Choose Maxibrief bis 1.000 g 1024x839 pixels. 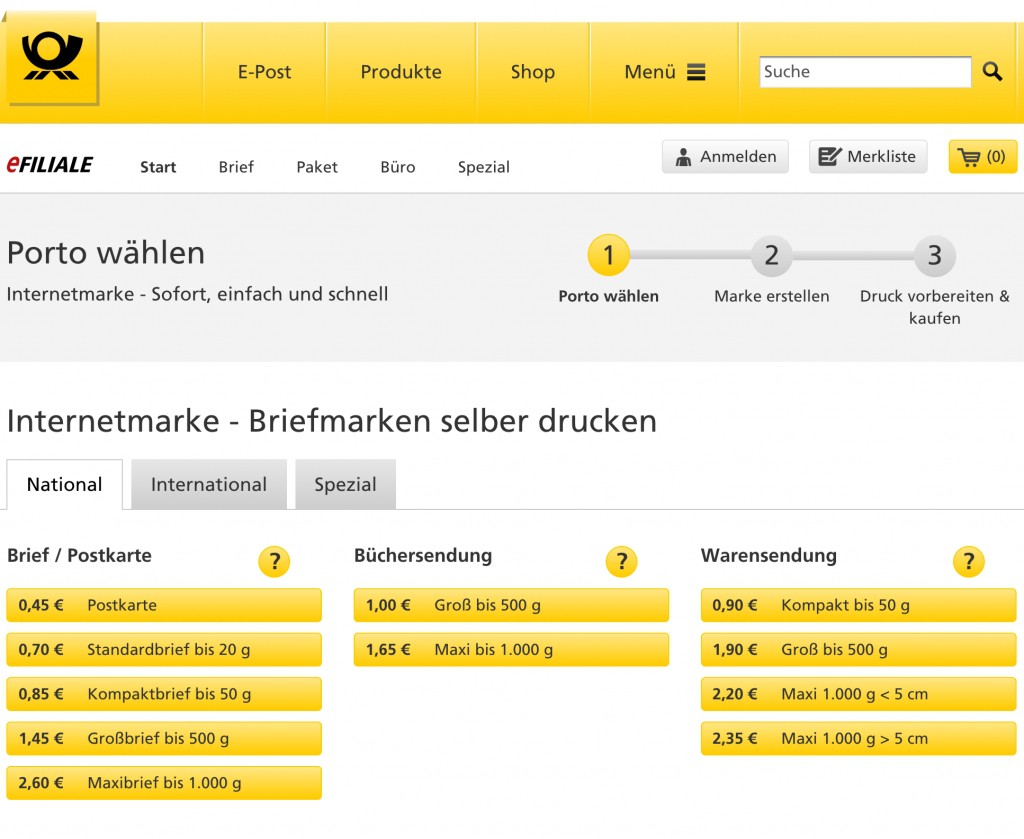(x=164, y=783)
